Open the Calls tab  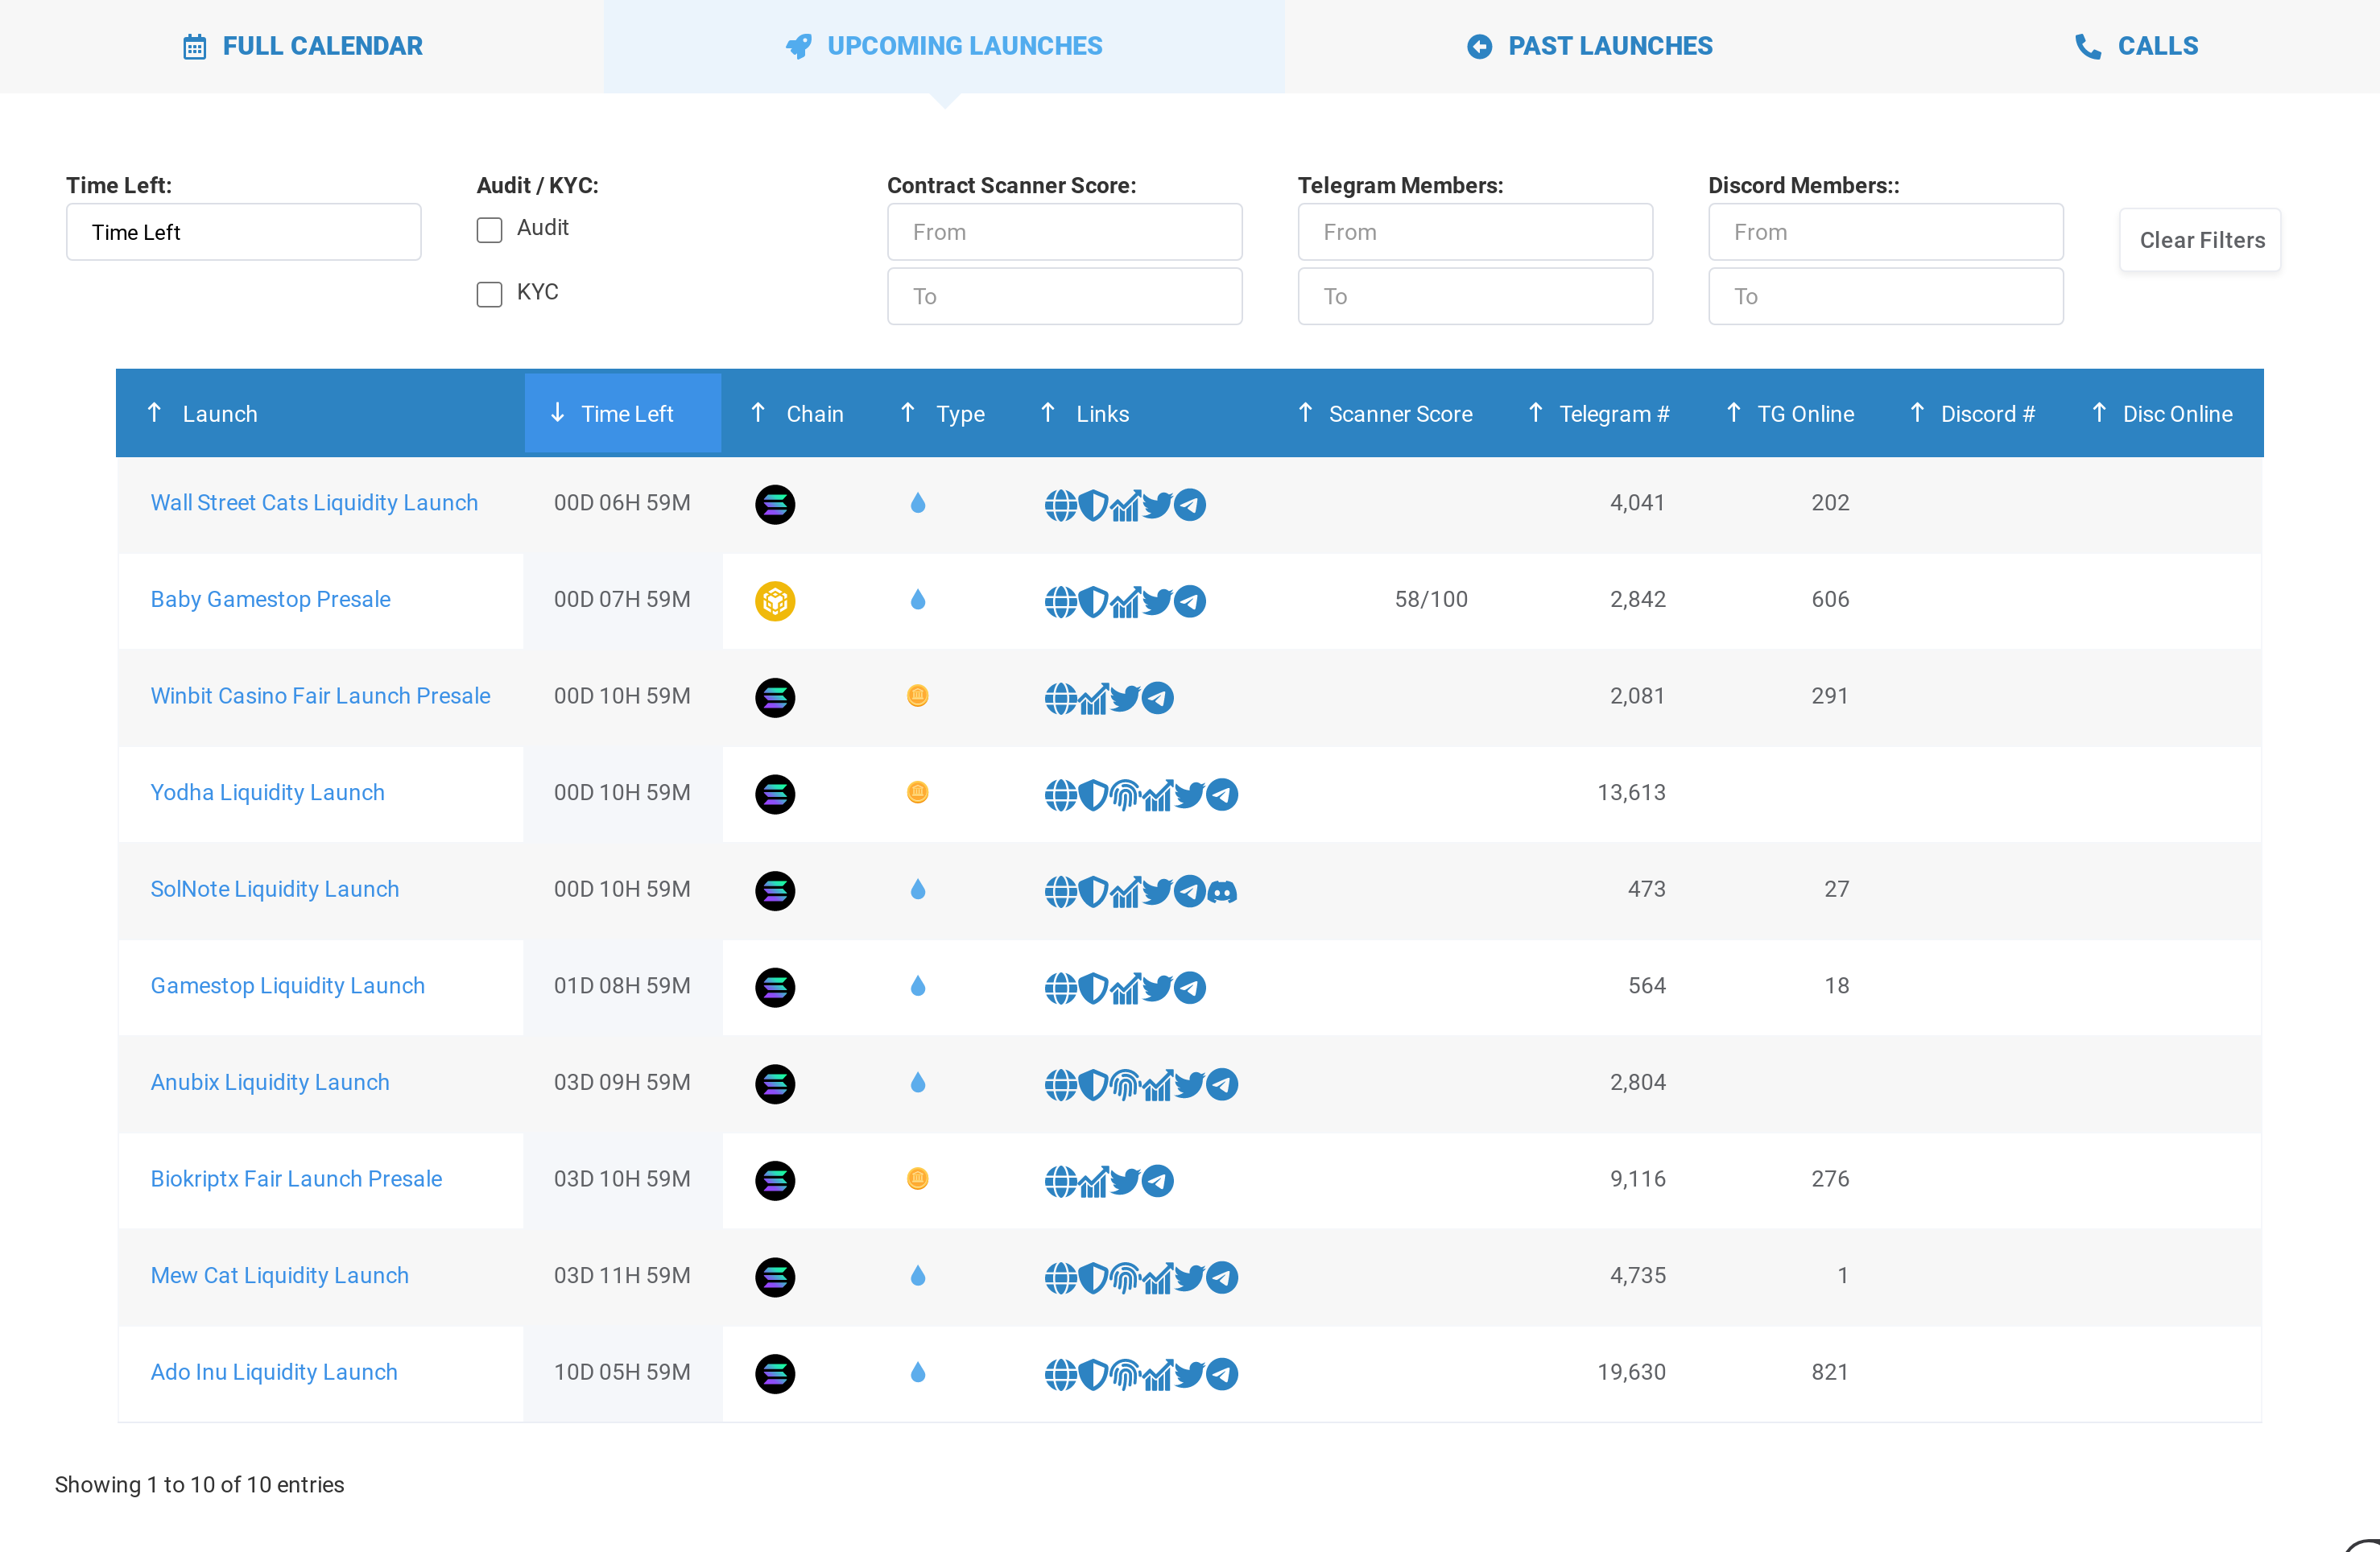(2136, 46)
